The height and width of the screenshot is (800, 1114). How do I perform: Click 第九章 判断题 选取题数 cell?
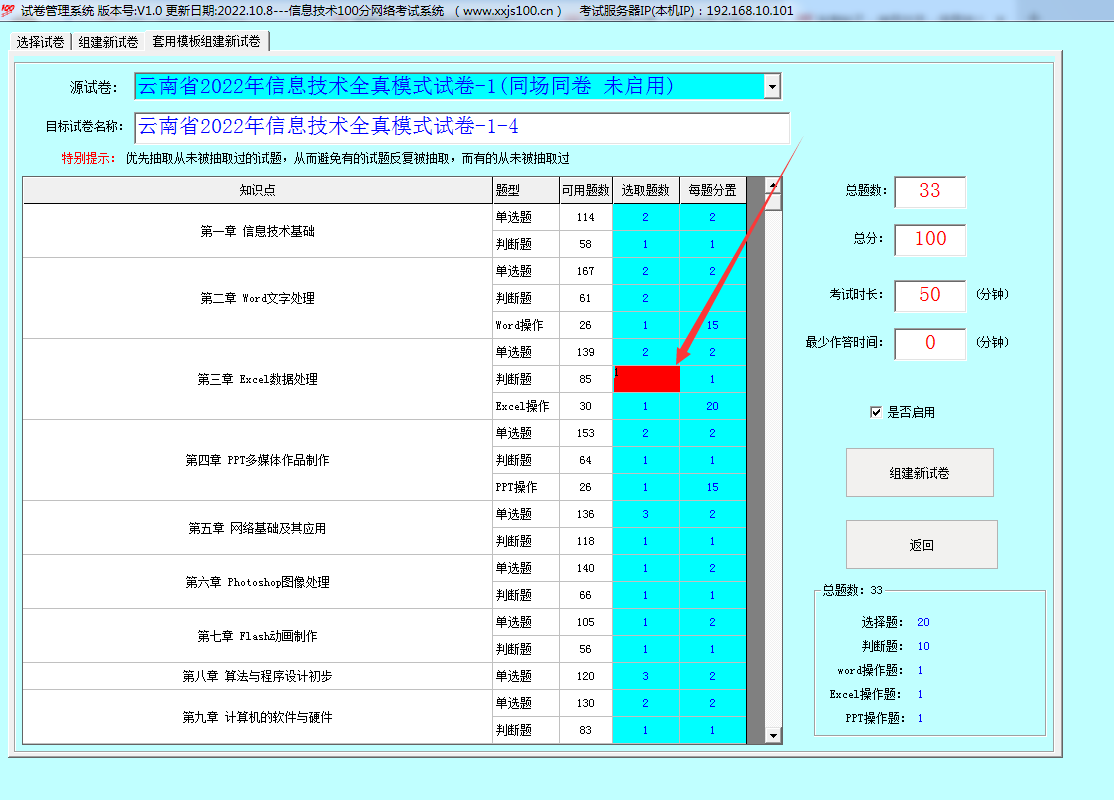pyautogui.click(x=646, y=730)
